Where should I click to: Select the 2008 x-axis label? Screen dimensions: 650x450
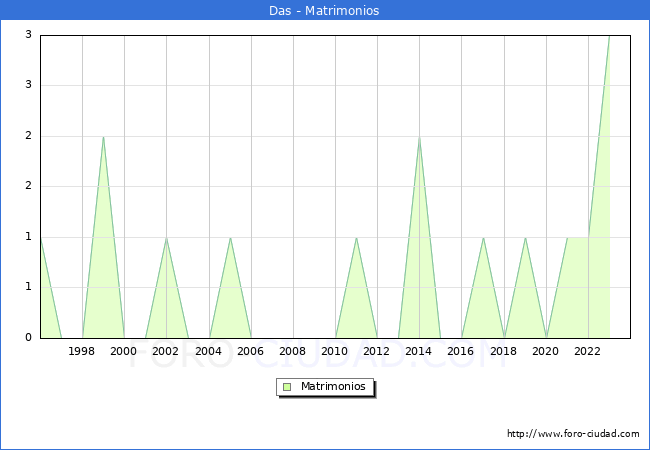point(293,351)
